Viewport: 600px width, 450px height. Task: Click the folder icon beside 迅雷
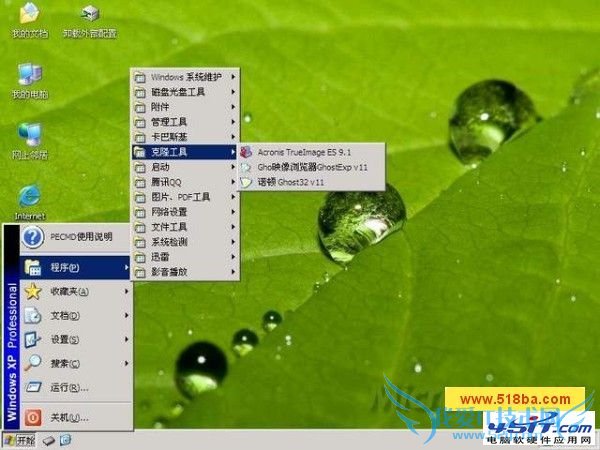tap(140, 257)
